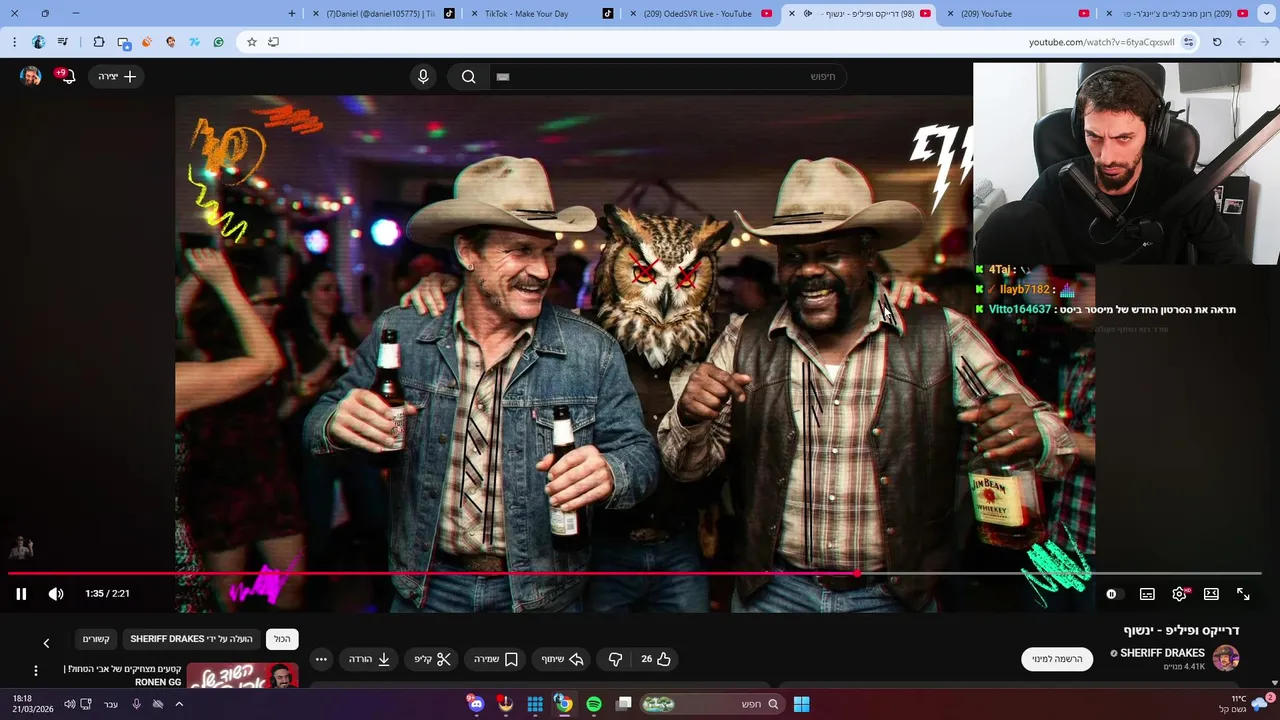
Task: Switch to theater mode in the player
Action: 1211,594
